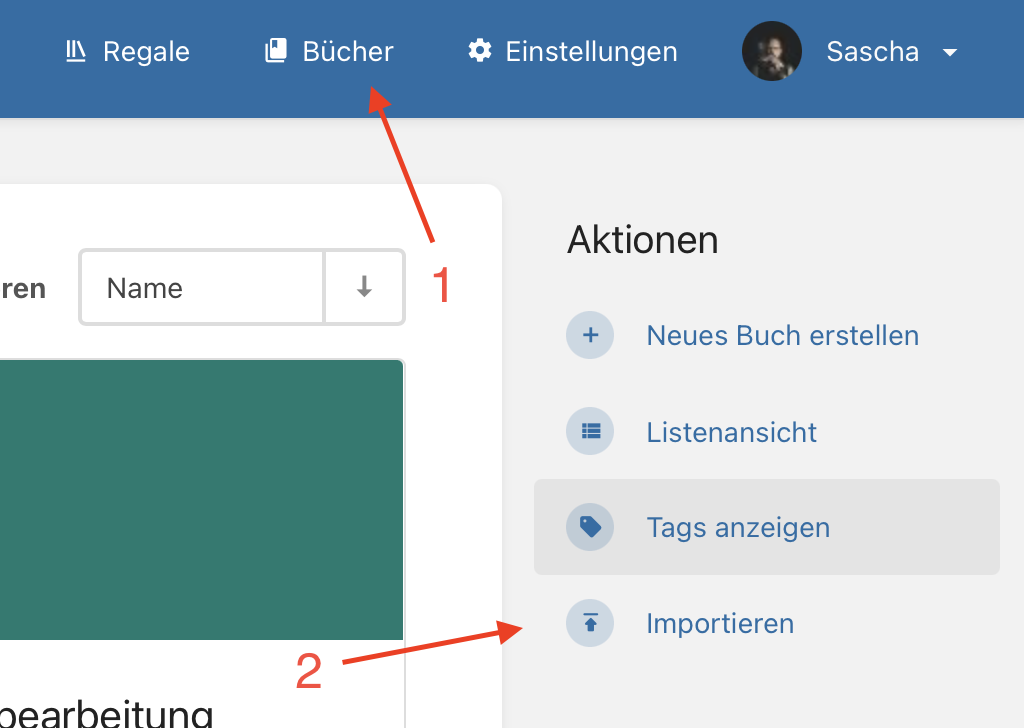Open the Sascha username menu
Screen dimensions: 1024x728
click(x=872, y=51)
